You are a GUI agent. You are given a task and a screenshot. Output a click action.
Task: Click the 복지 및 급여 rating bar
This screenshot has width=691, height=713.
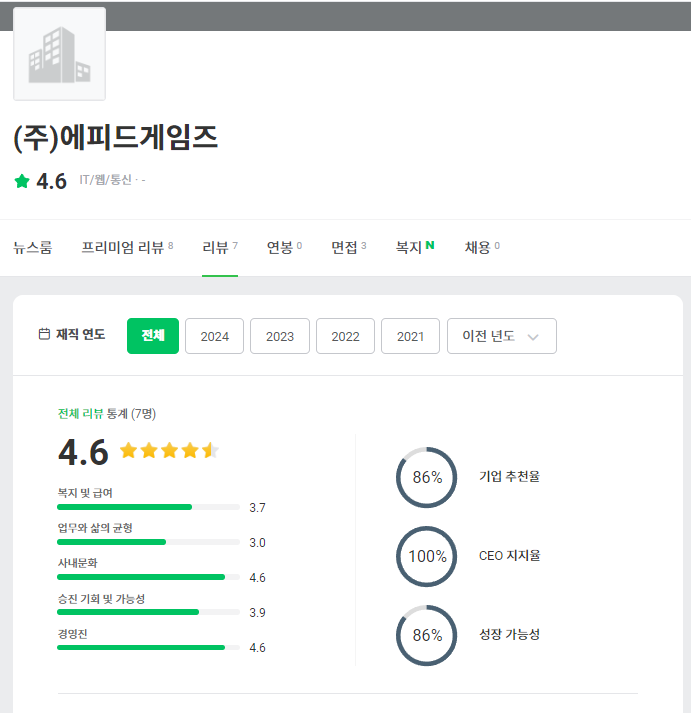click(x=148, y=507)
